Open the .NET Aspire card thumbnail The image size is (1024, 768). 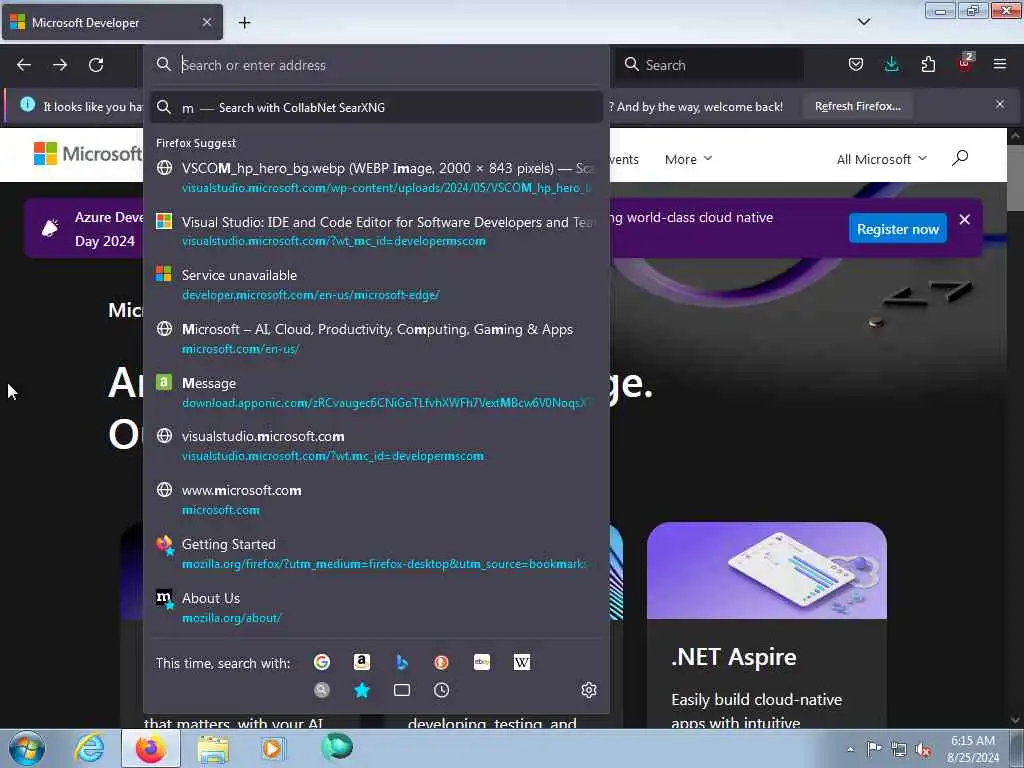click(x=767, y=570)
